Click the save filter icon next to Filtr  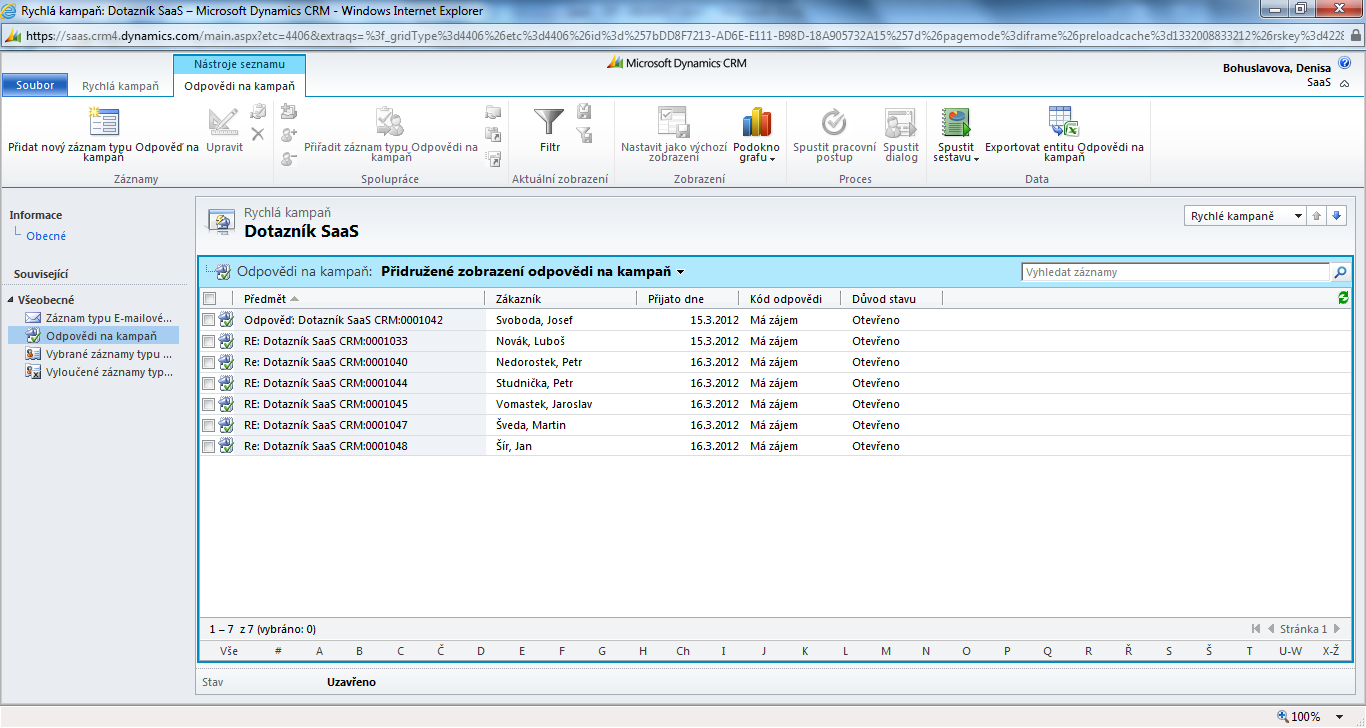click(x=584, y=112)
